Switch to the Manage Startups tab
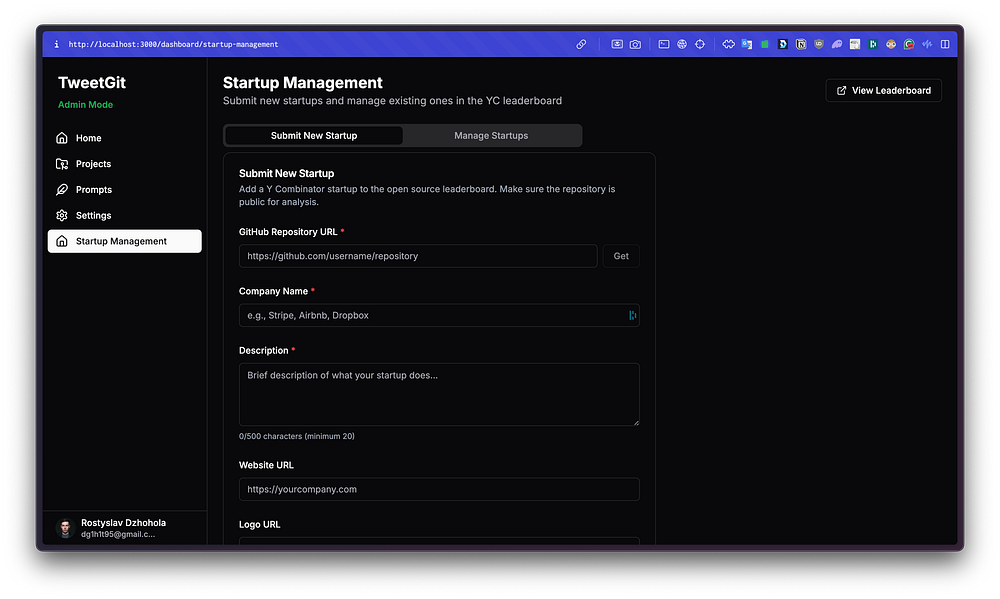 (x=491, y=136)
